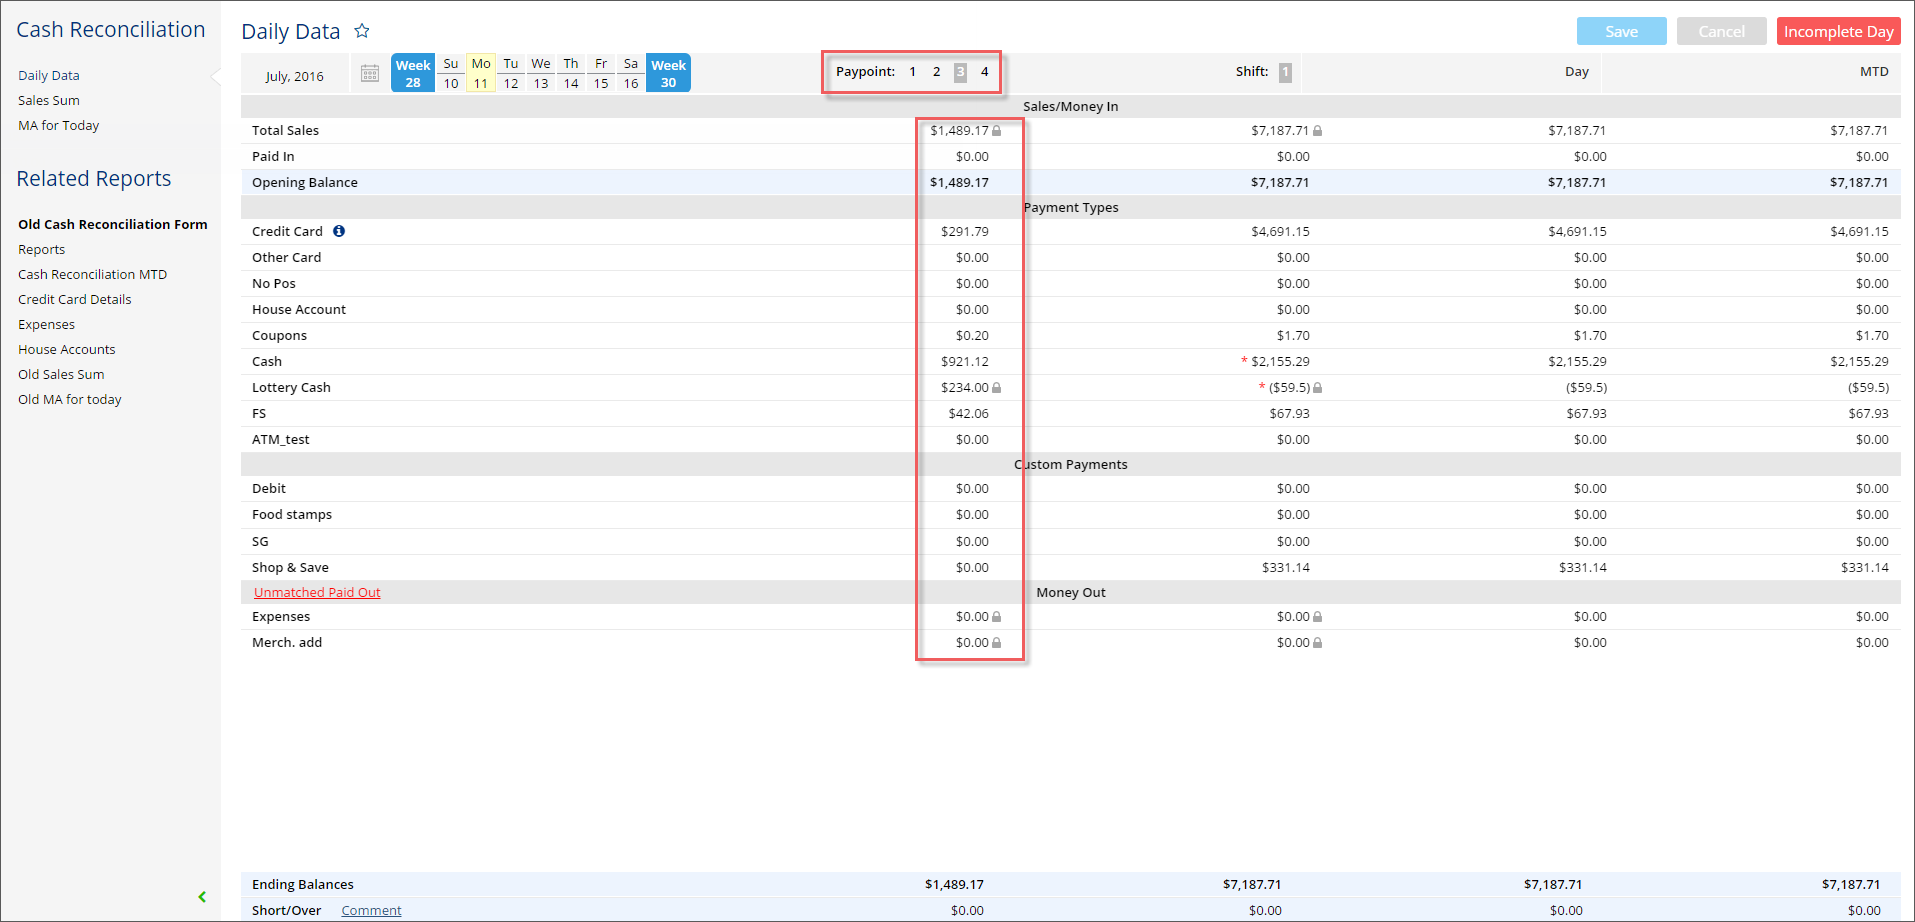The image size is (1915, 922).
Task: Collapse the sidebar using the chevron near Daily Data
Action: pos(215,75)
